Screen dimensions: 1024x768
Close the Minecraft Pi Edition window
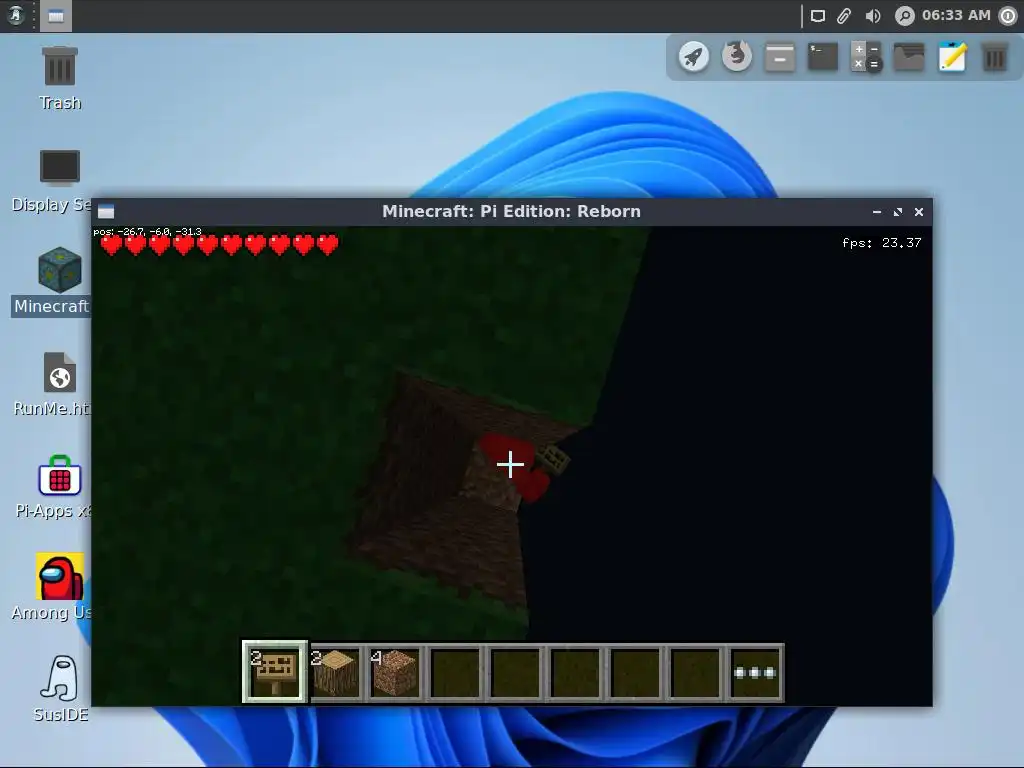[919, 212]
